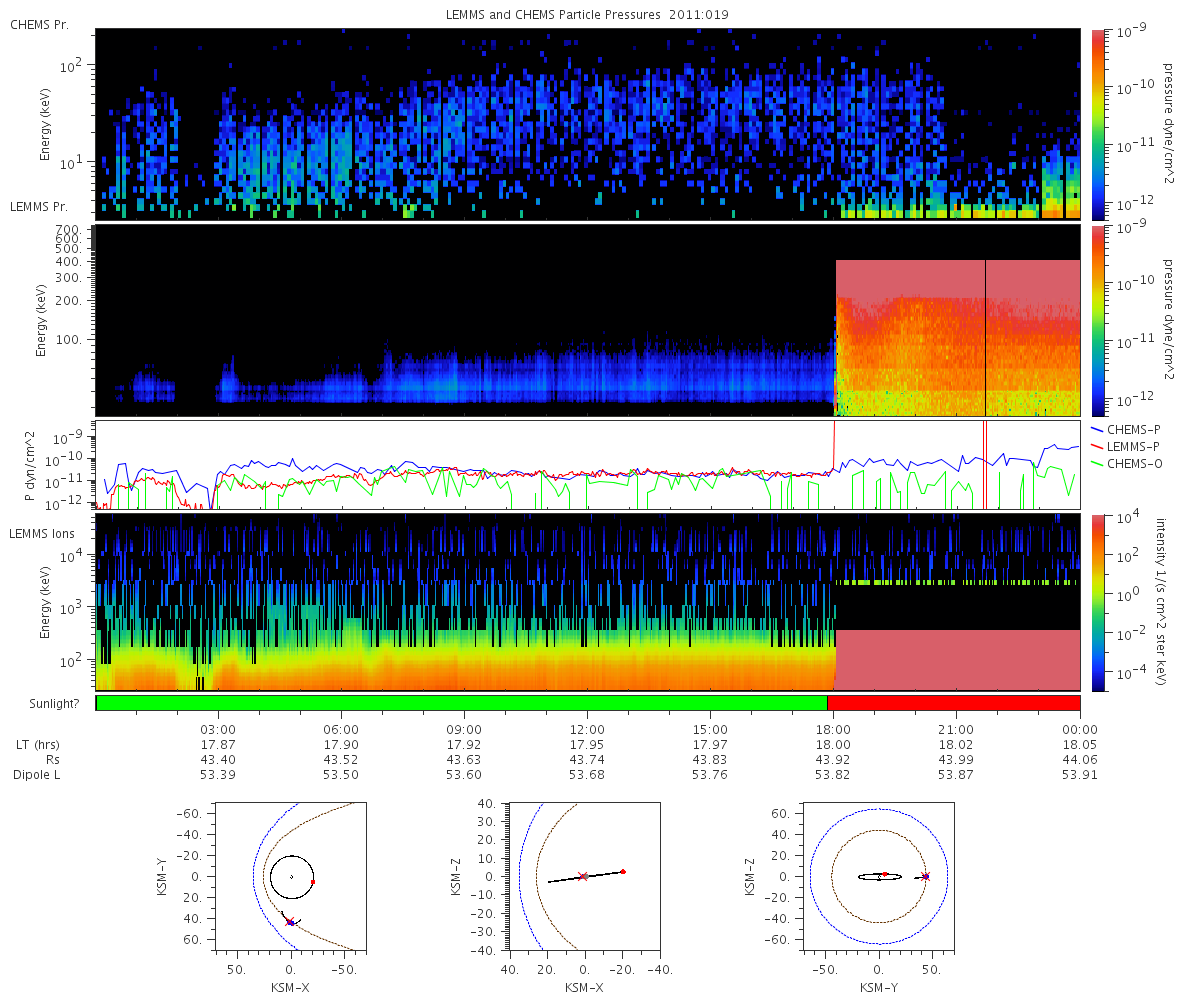
Task: Click the 'CHEMS-O' legend entry
Action: [x=1127, y=463]
